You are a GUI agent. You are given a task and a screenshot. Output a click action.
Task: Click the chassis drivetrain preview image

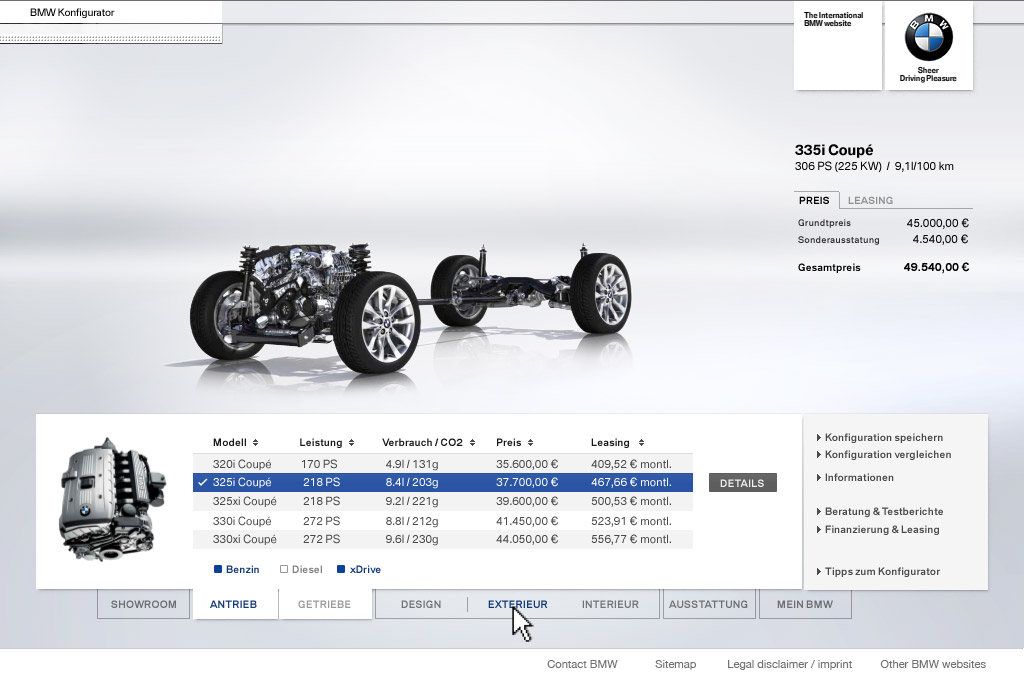pyautogui.click(x=410, y=307)
